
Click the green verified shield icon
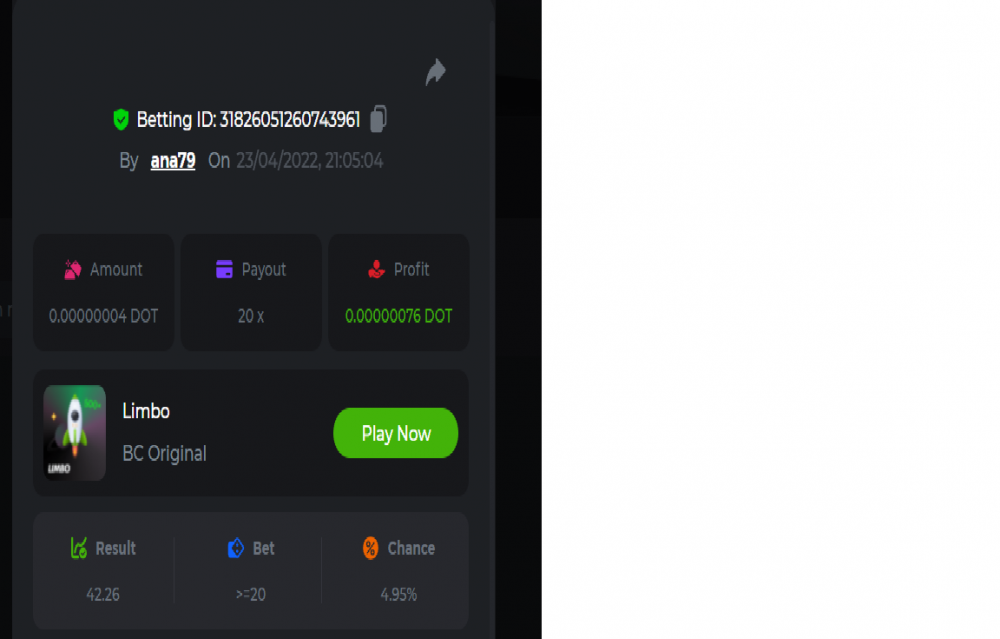coord(121,119)
